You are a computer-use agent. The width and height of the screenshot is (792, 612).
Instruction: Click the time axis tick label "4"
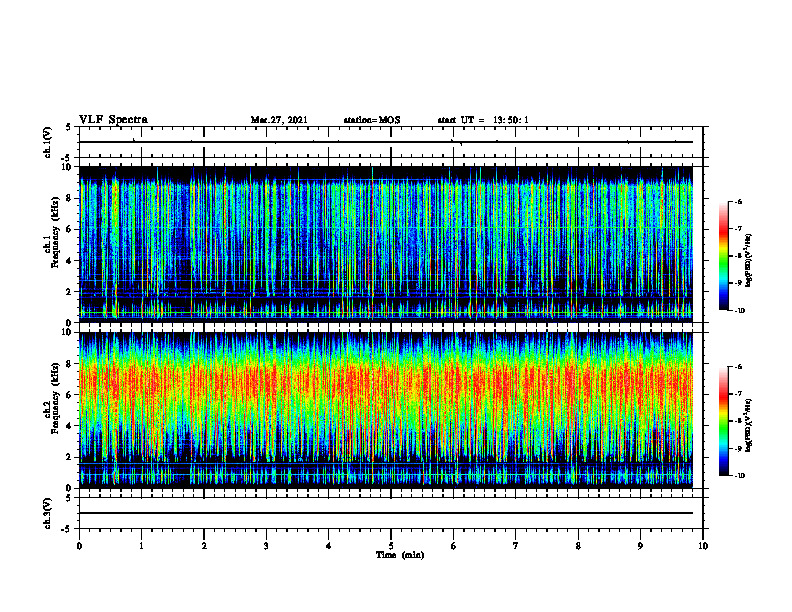(329, 546)
